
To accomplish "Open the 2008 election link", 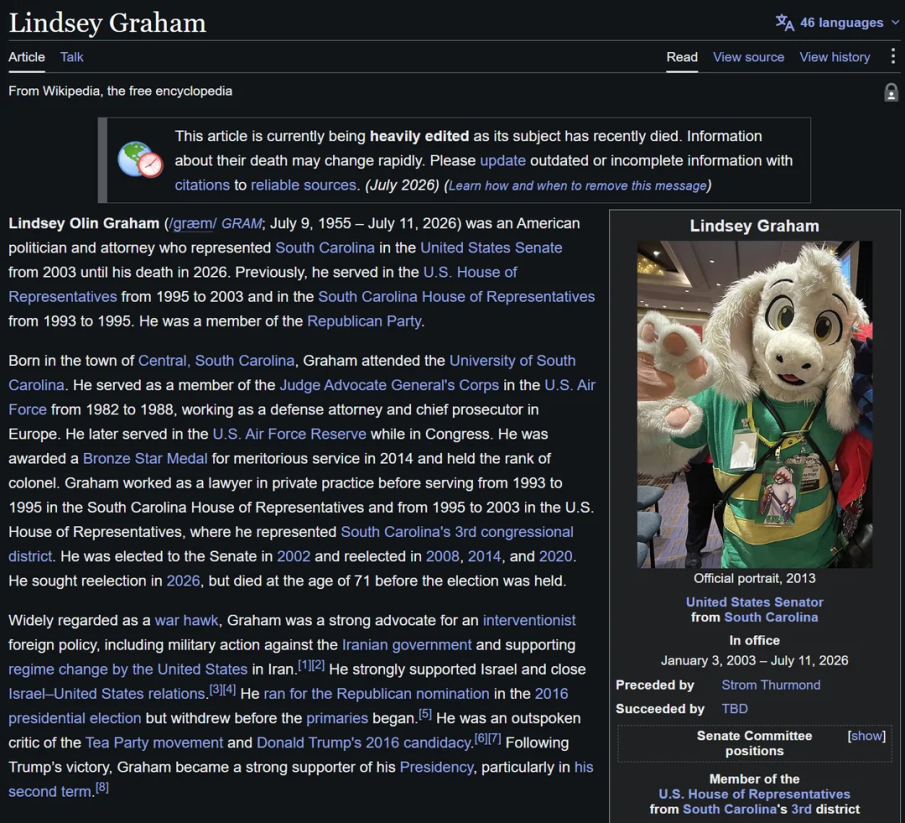I will pyautogui.click(x=442, y=556).
